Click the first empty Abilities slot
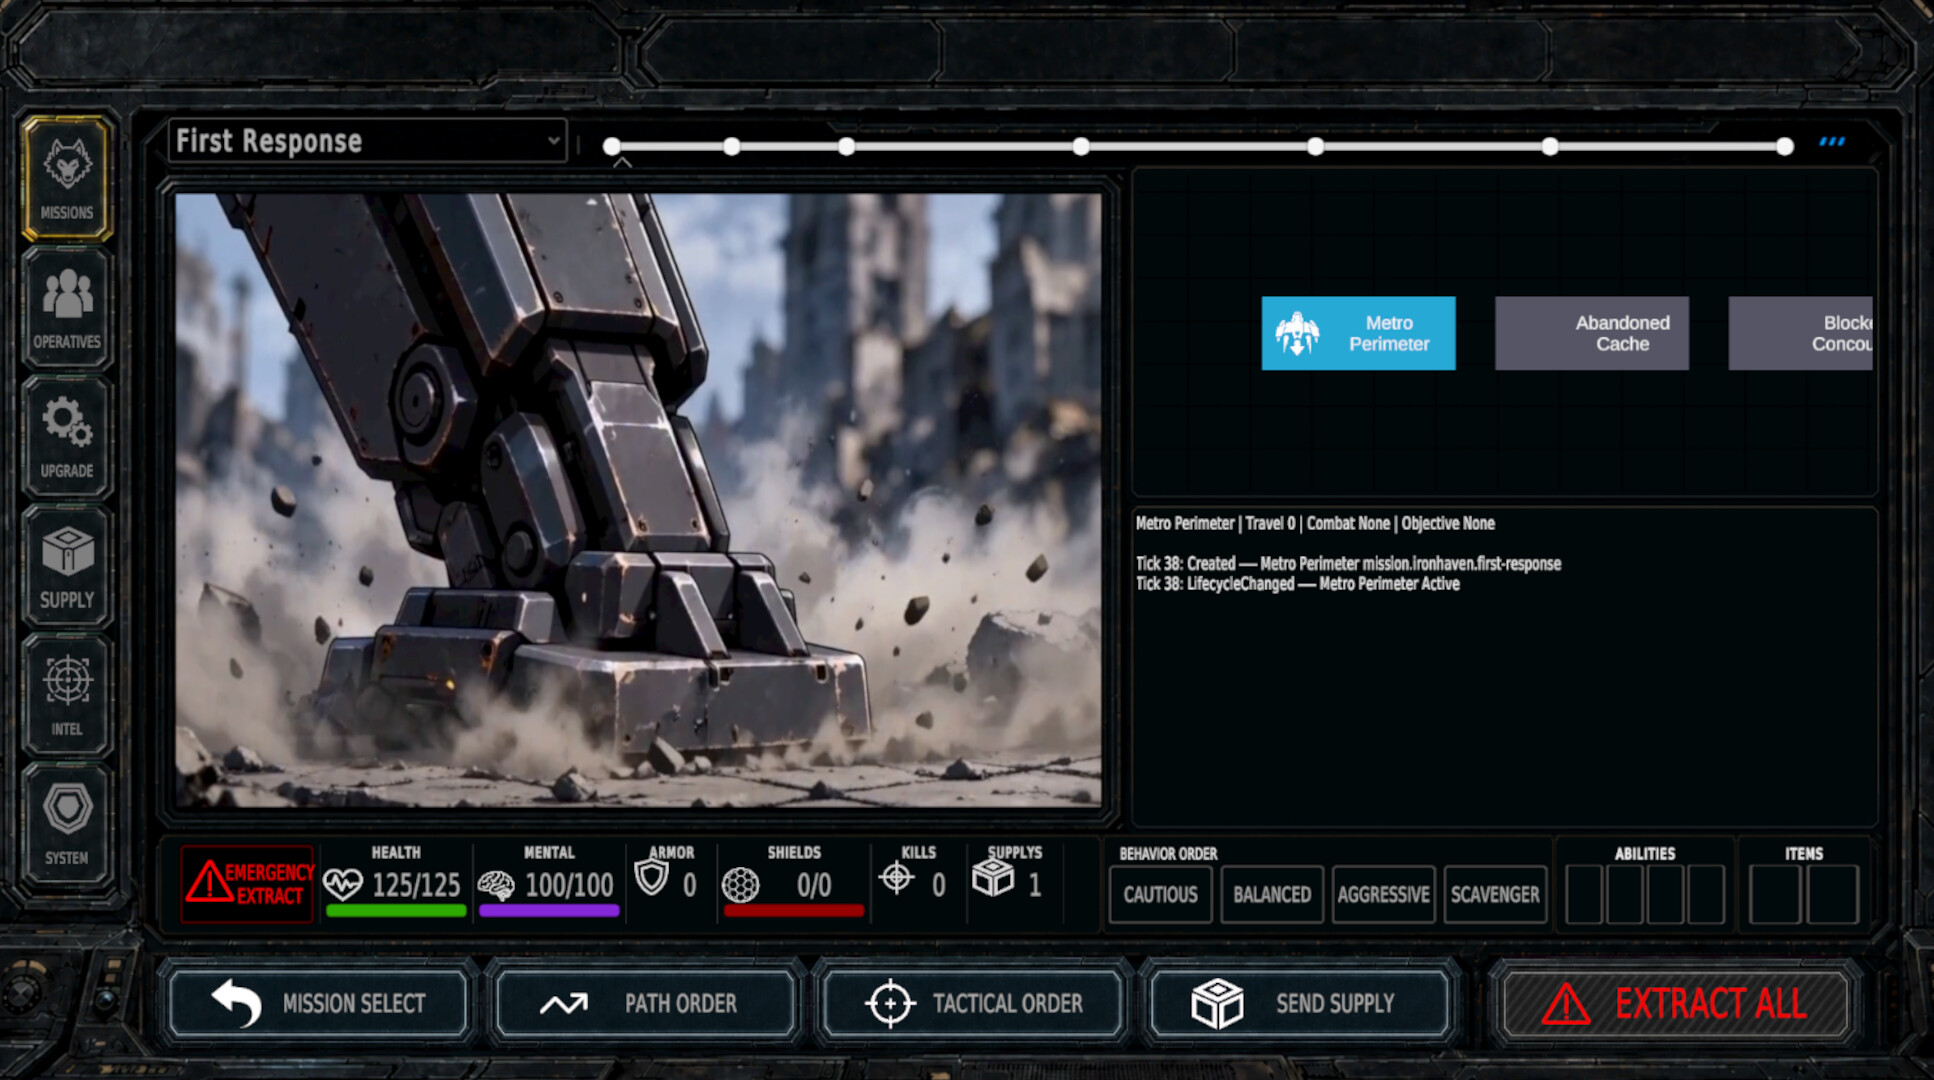The image size is (1934, 1080). coord(1584,894)
